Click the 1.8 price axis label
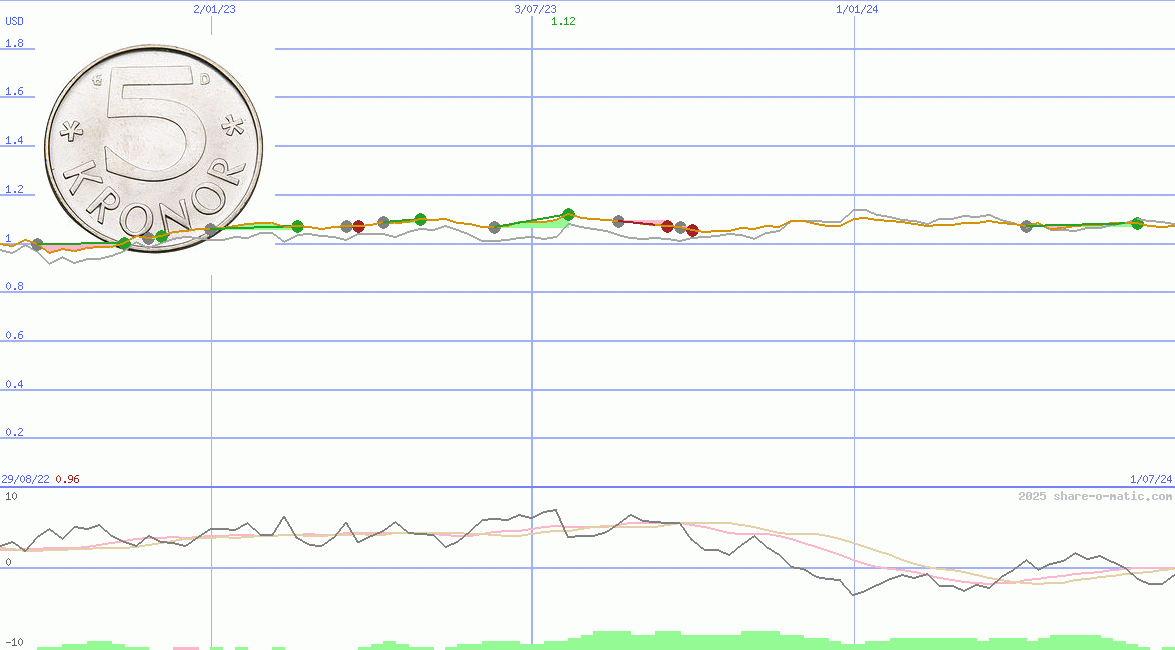 pos(14,43)
